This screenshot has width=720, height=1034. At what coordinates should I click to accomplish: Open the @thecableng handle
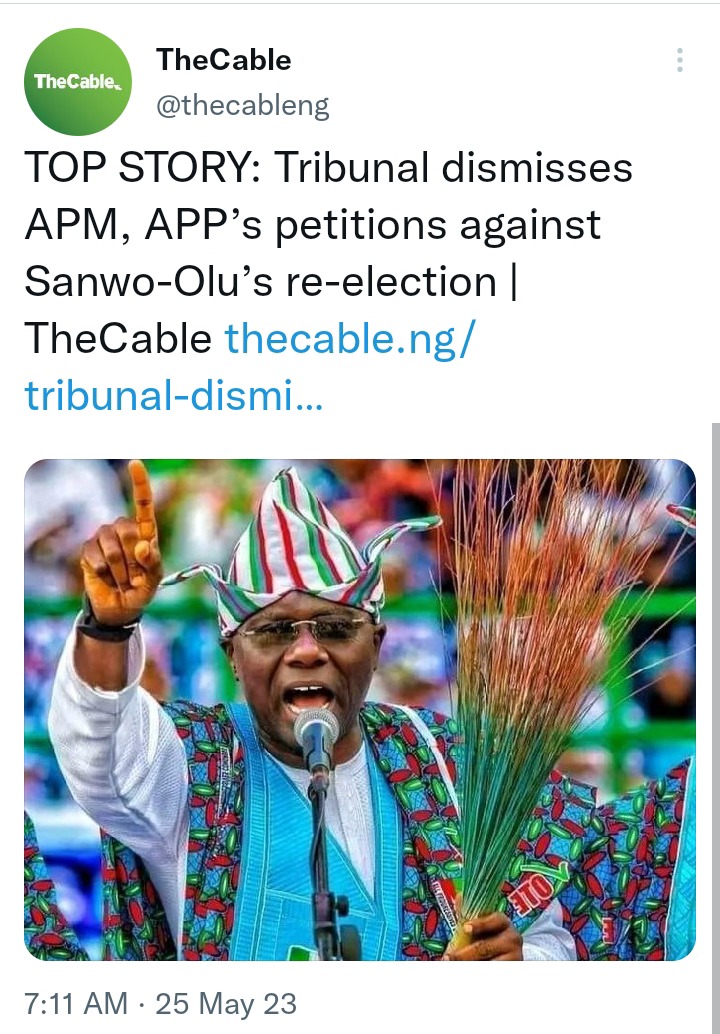click(x=243, y=106)
